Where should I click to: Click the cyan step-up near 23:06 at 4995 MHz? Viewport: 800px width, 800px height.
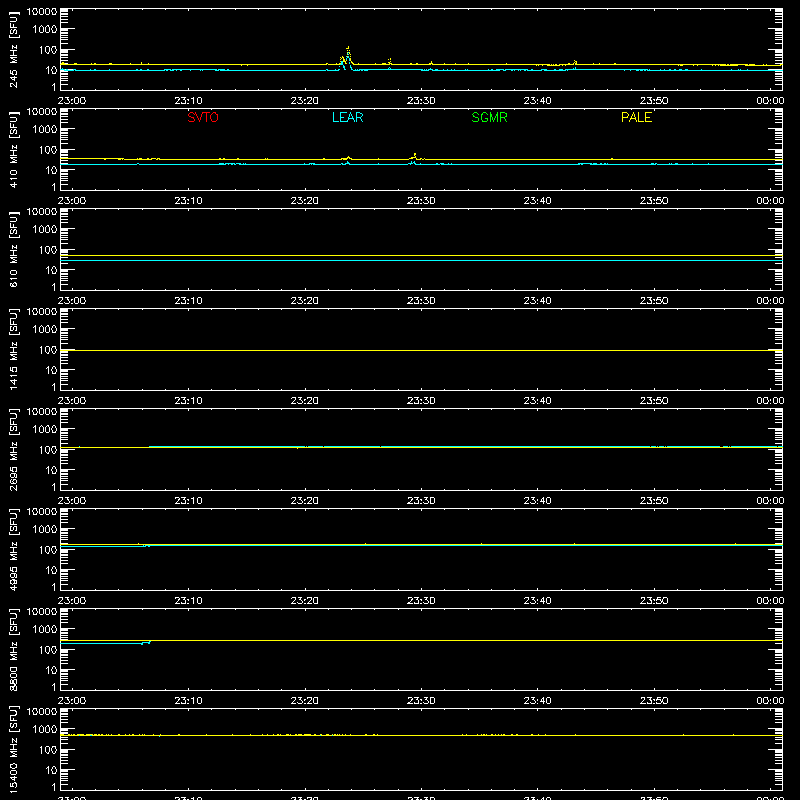coord(147,546)
